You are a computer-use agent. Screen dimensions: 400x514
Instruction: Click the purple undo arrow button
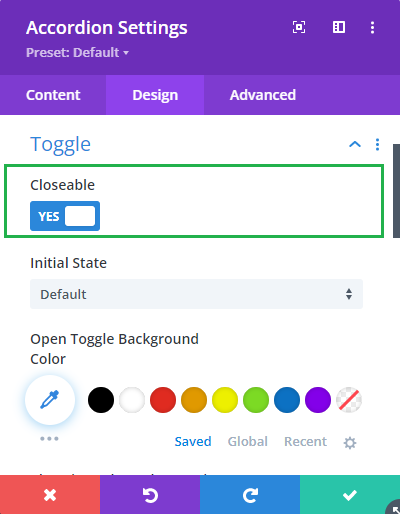(150, 495)
